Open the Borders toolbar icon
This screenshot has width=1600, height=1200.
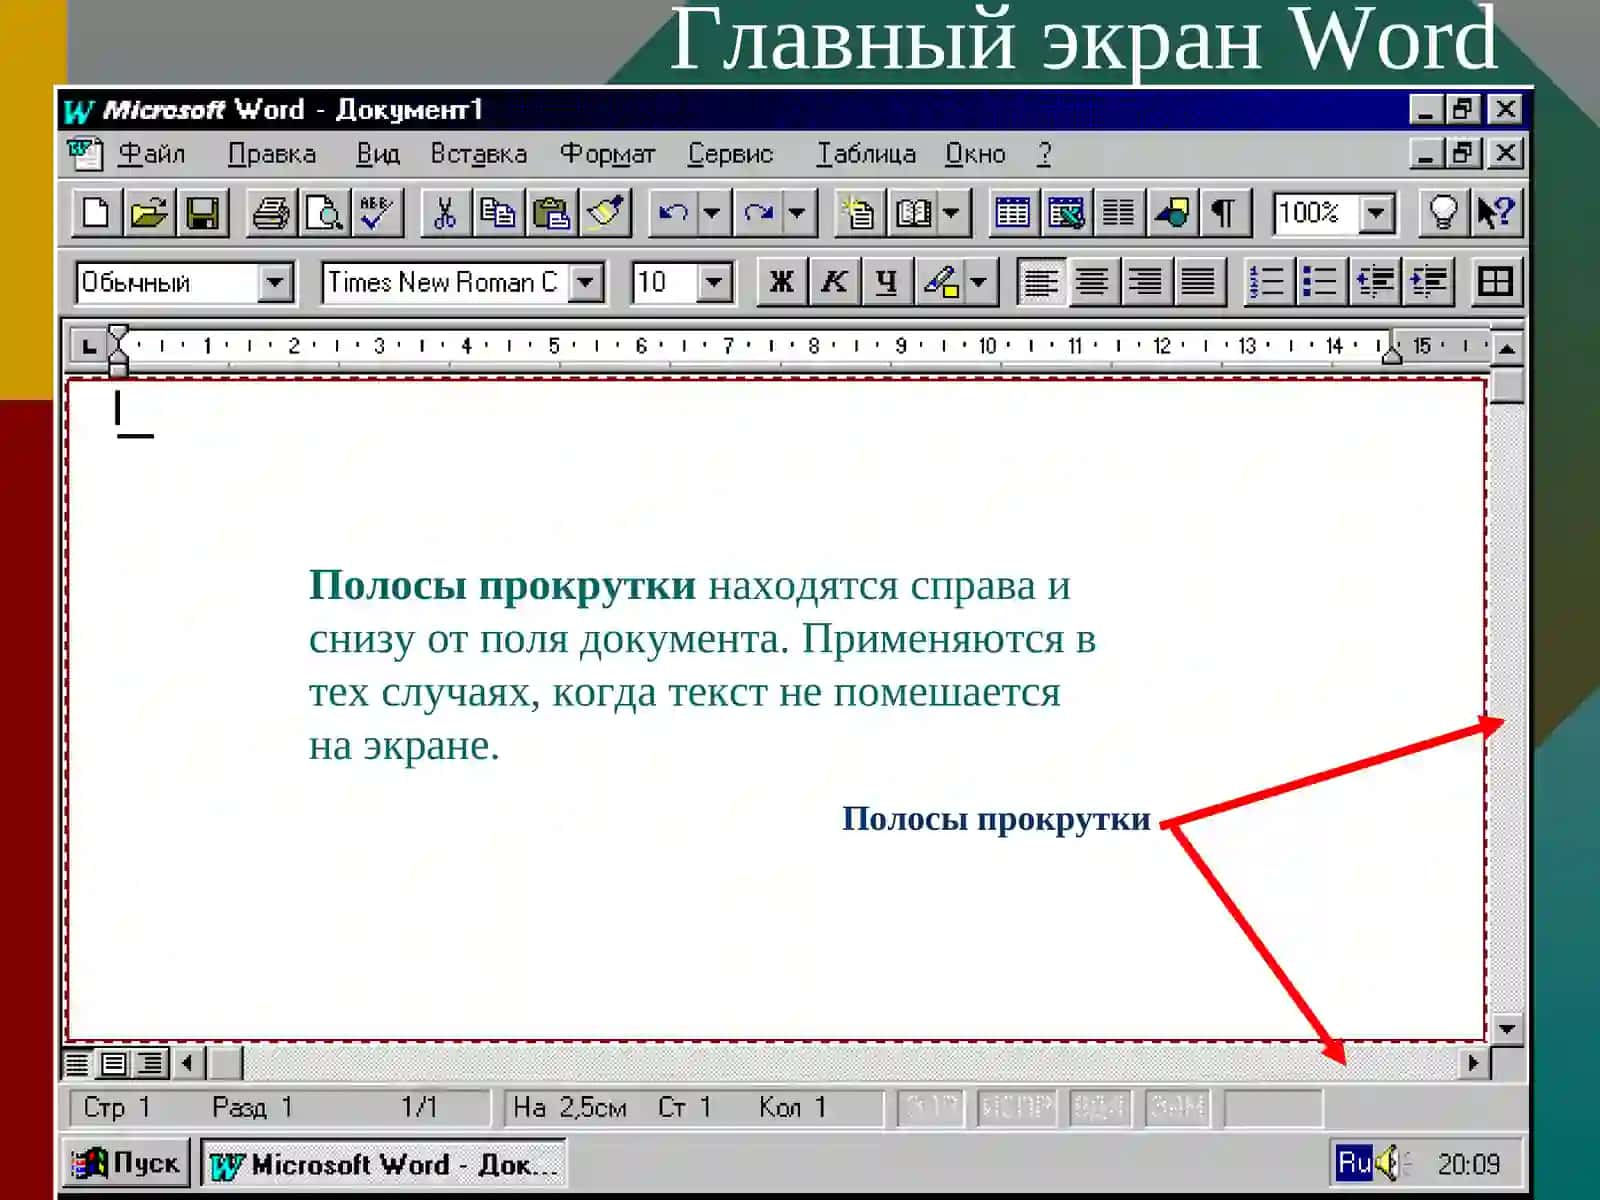point(1496,282)
